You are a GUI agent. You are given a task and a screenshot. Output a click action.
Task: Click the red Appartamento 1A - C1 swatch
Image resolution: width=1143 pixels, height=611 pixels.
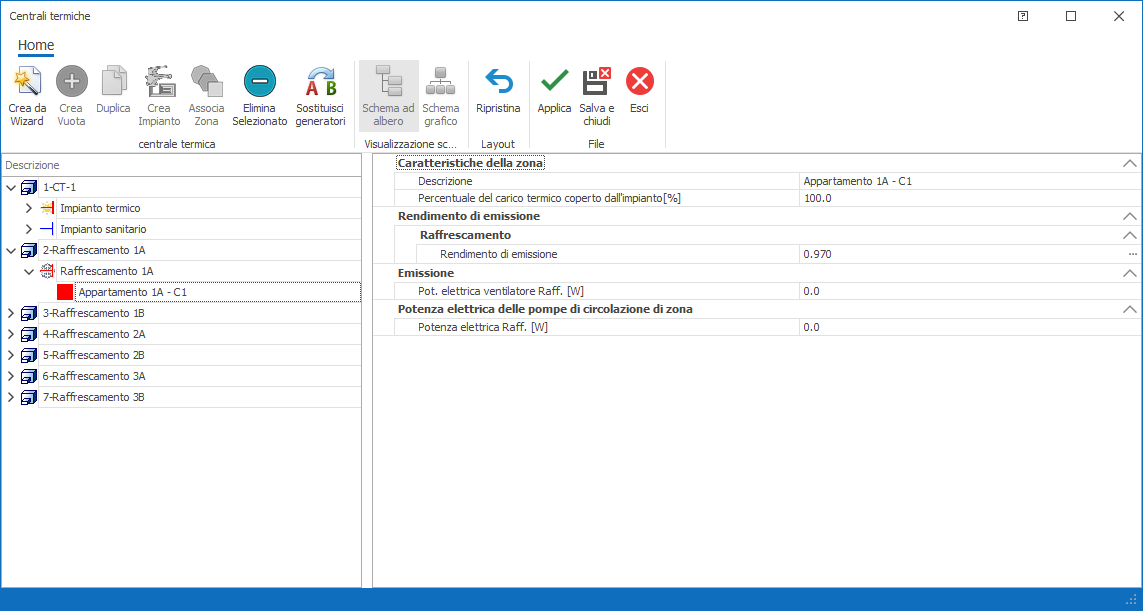pyautogui.click(x=65, y=292)
